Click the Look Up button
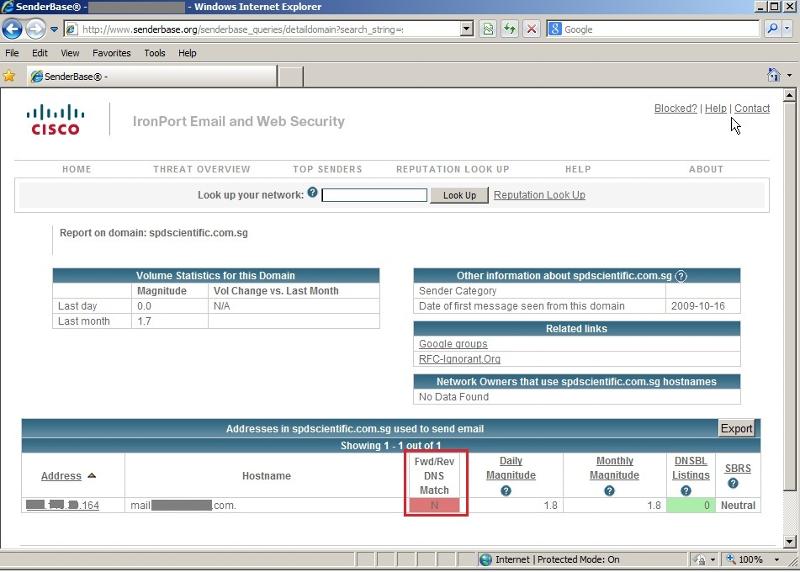Image resolution: width=800 pixels, height=572 pixels. tap(459, 195)
